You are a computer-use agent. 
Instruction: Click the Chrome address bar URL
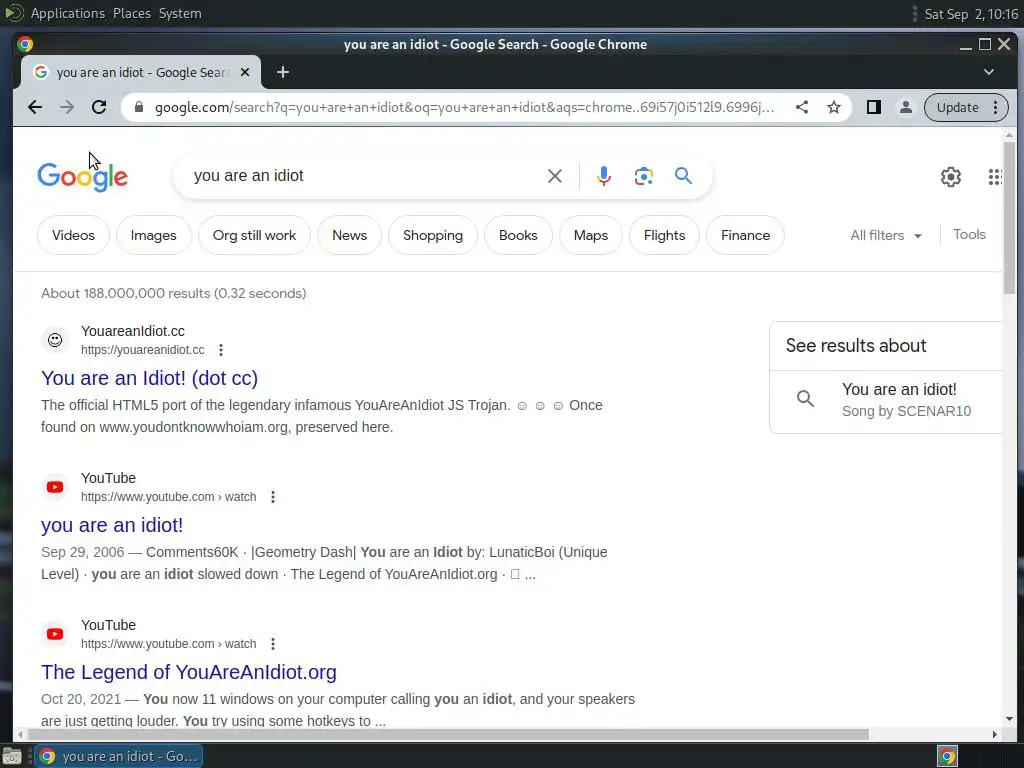coord(464,107)
